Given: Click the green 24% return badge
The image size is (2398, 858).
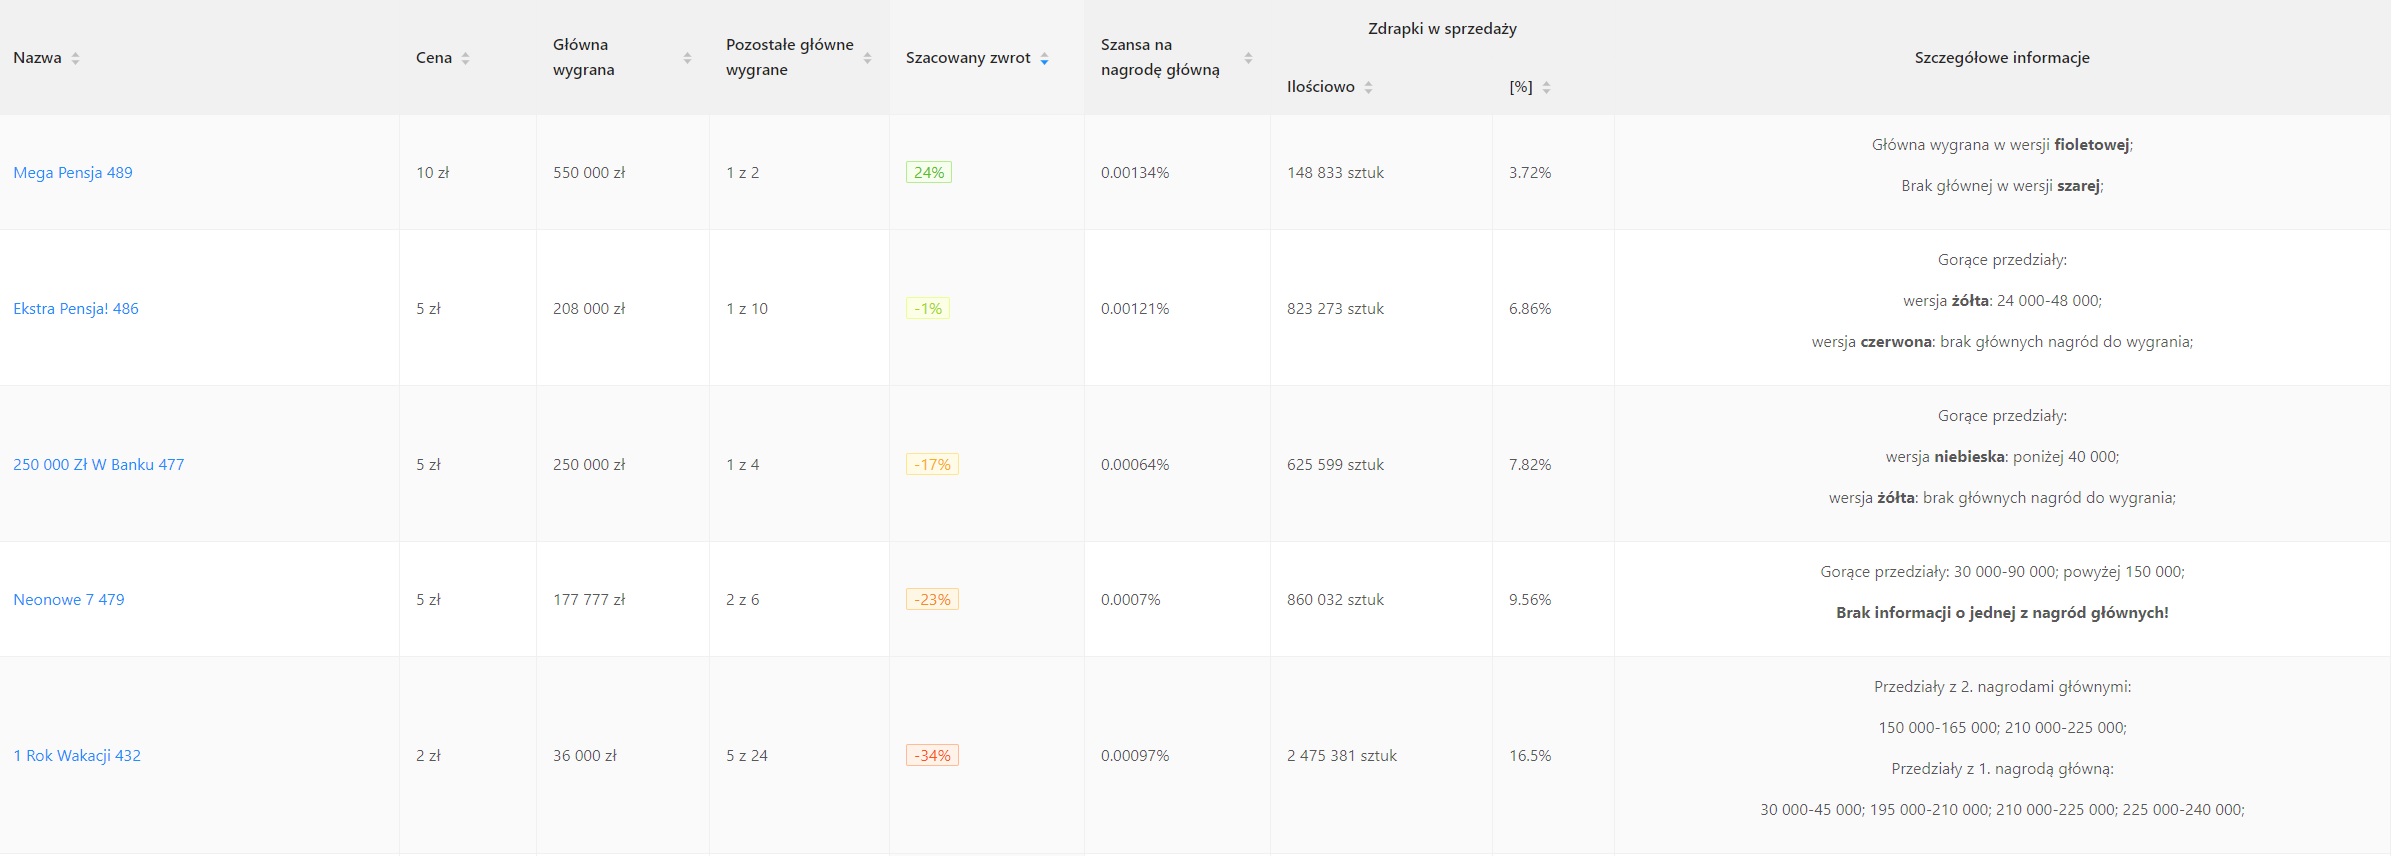Looking at the screenshot, I should (x=929, y=173).
